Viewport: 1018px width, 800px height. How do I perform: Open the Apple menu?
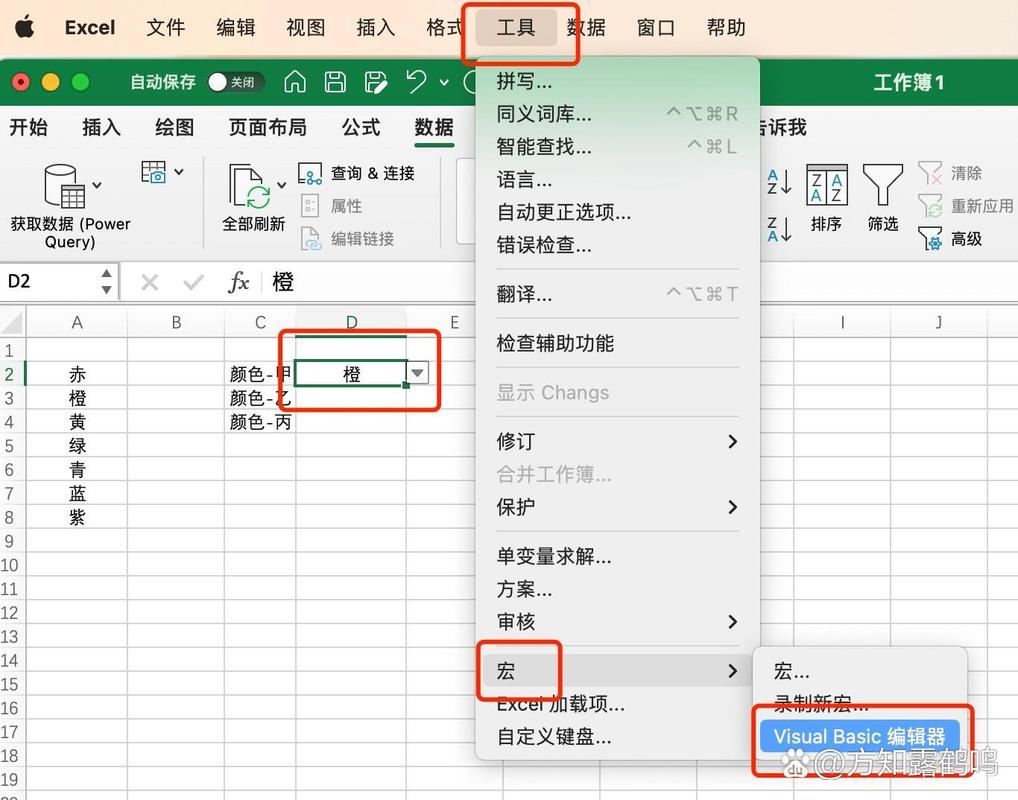click(24, 27)
